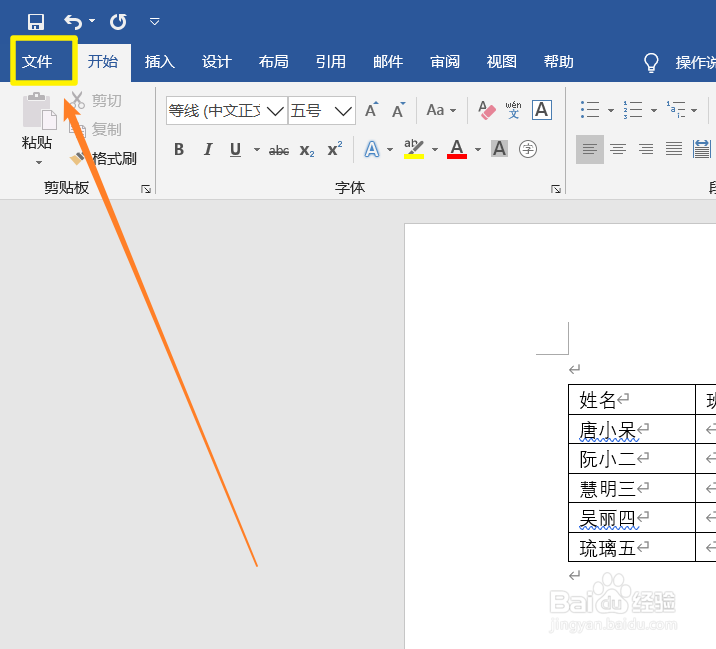Click the Numbering list icon

(x=633, y=110)
